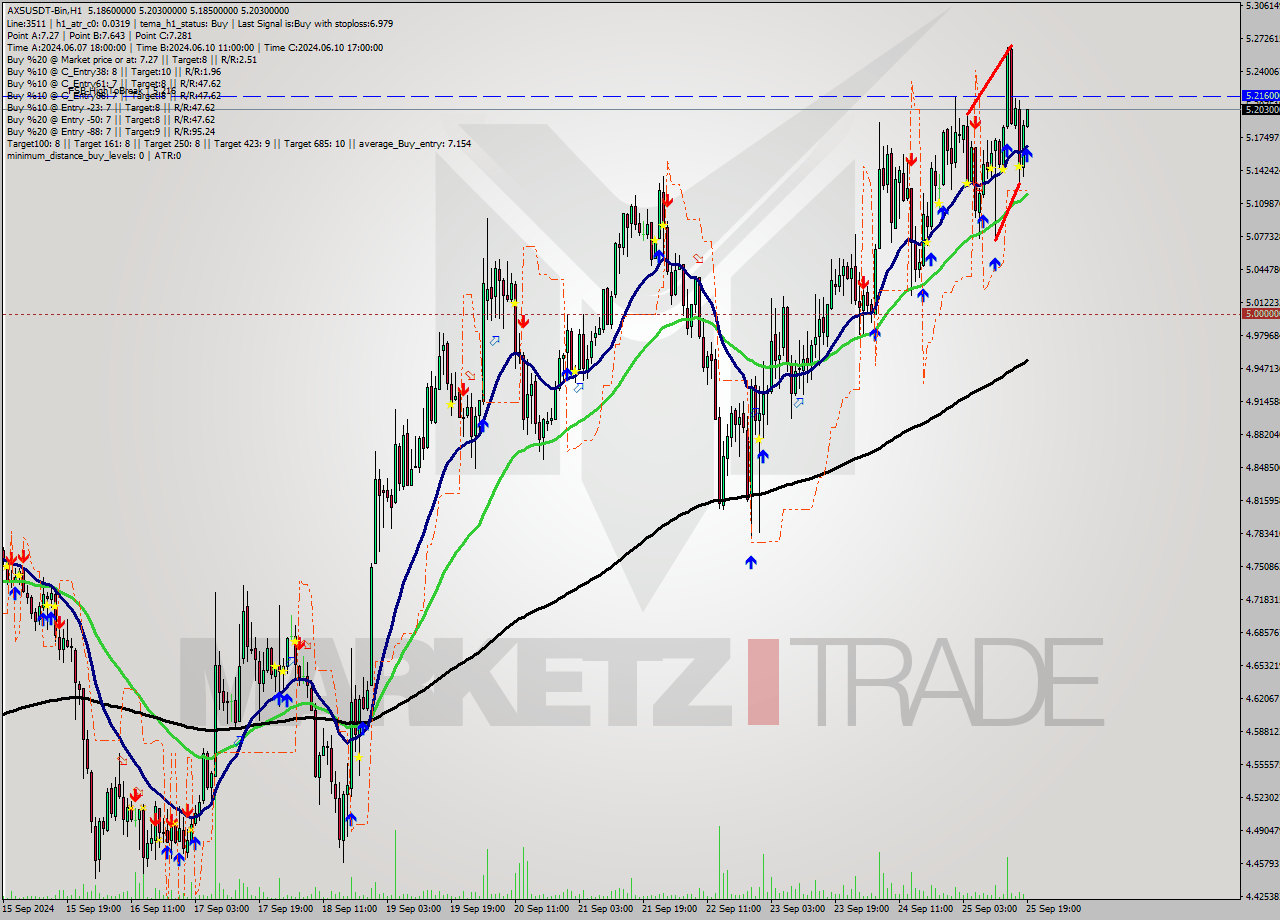
Task: Click the 5.27261 price axis label
Action: pos(1262,39)
